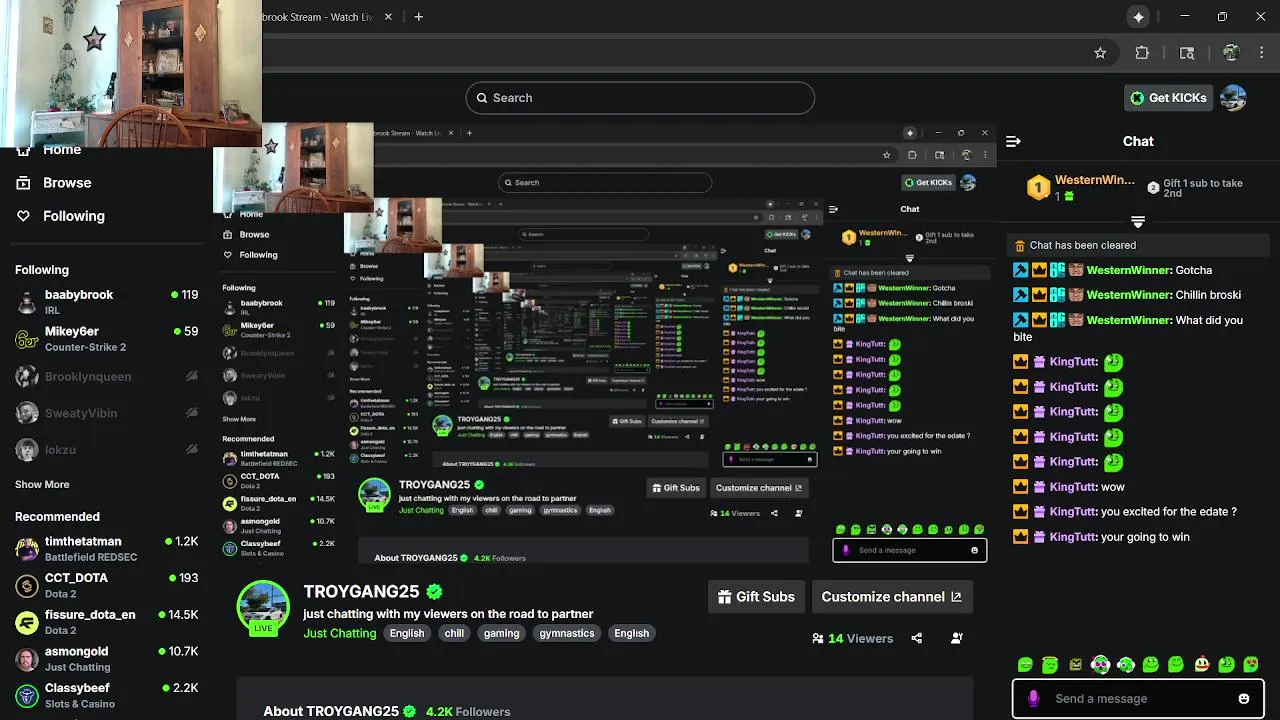1280x720 pixels.
Task: Open the Classybeef recommended channel
Action: click(106, 695)
